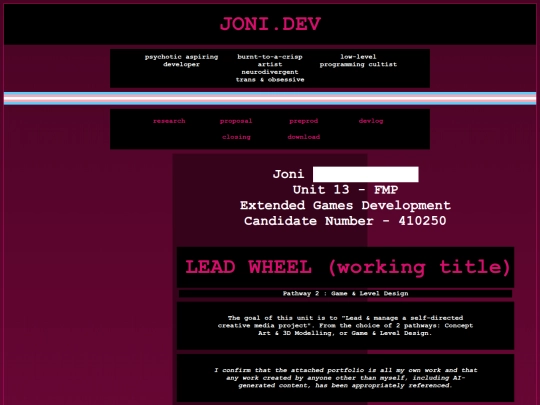Select 'Candidate Number - 410250' text
The height and width of the screenshot is (405, 540).
345,221
